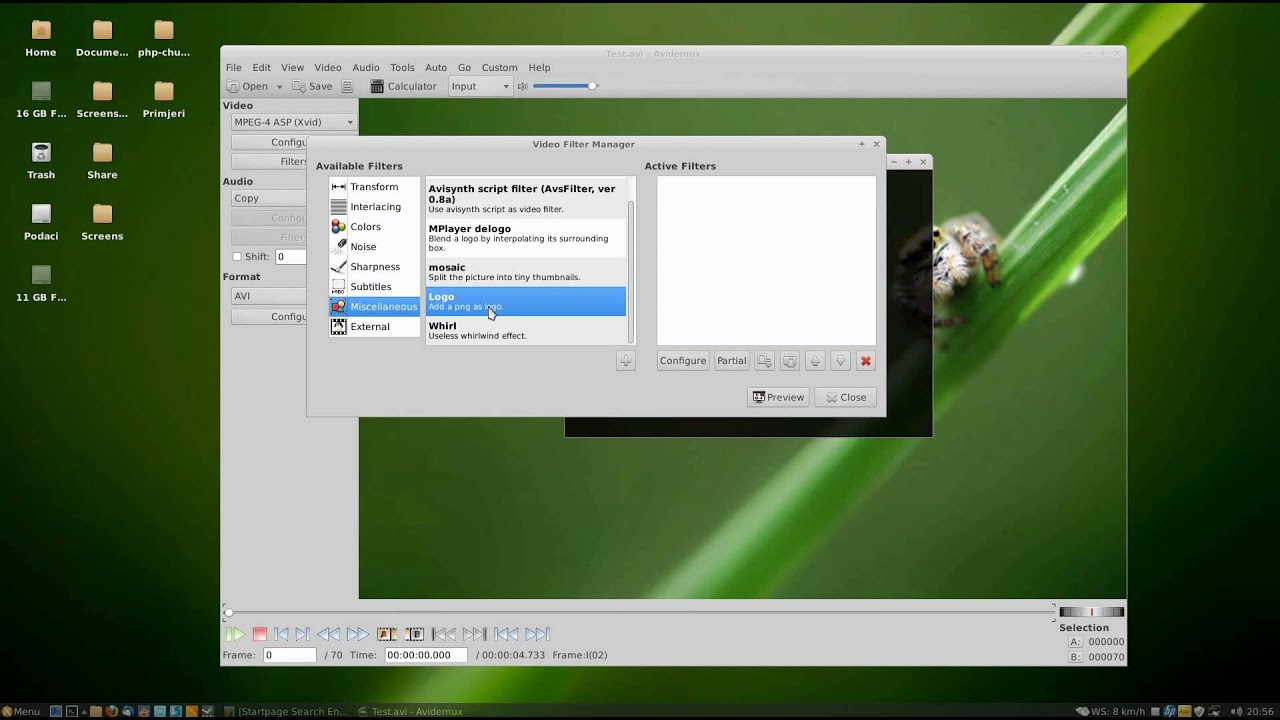Open the View menu

point(292,68)
